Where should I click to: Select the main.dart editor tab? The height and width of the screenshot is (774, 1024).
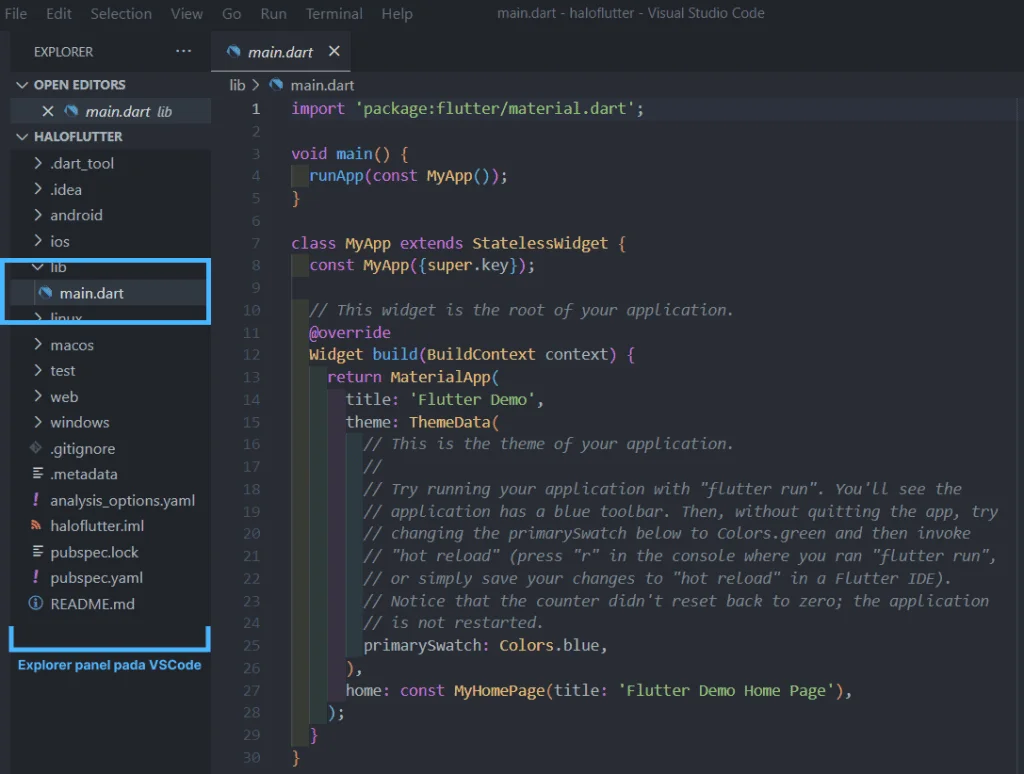click(x=280, y=52)
